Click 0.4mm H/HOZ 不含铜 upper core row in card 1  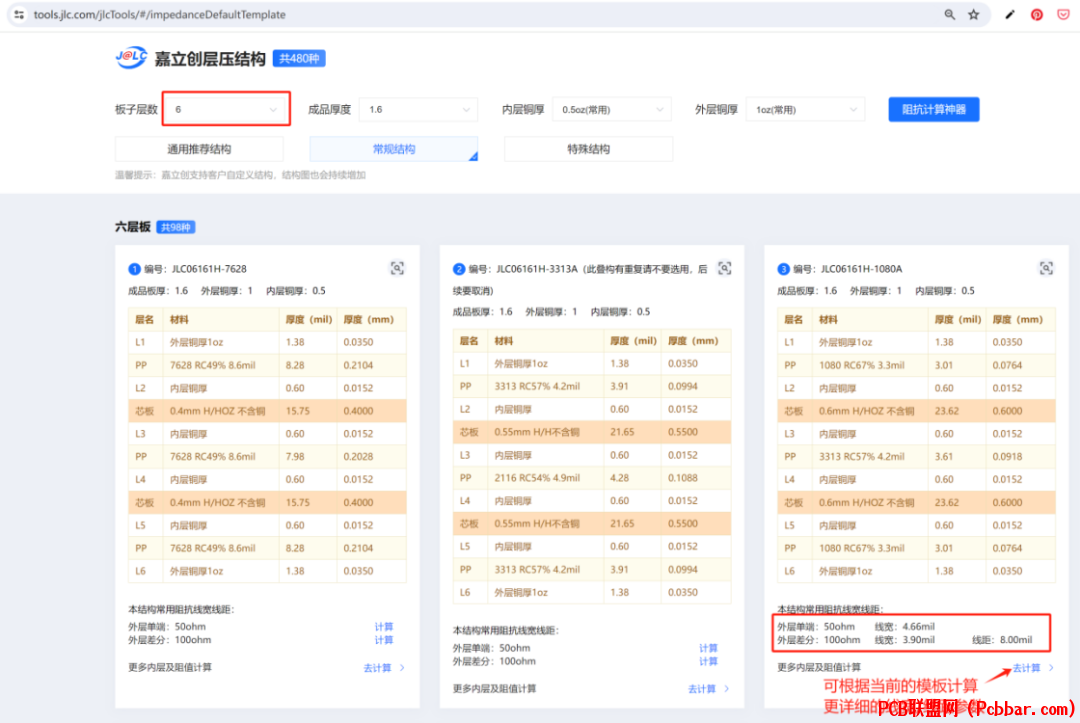click(267, 411)
